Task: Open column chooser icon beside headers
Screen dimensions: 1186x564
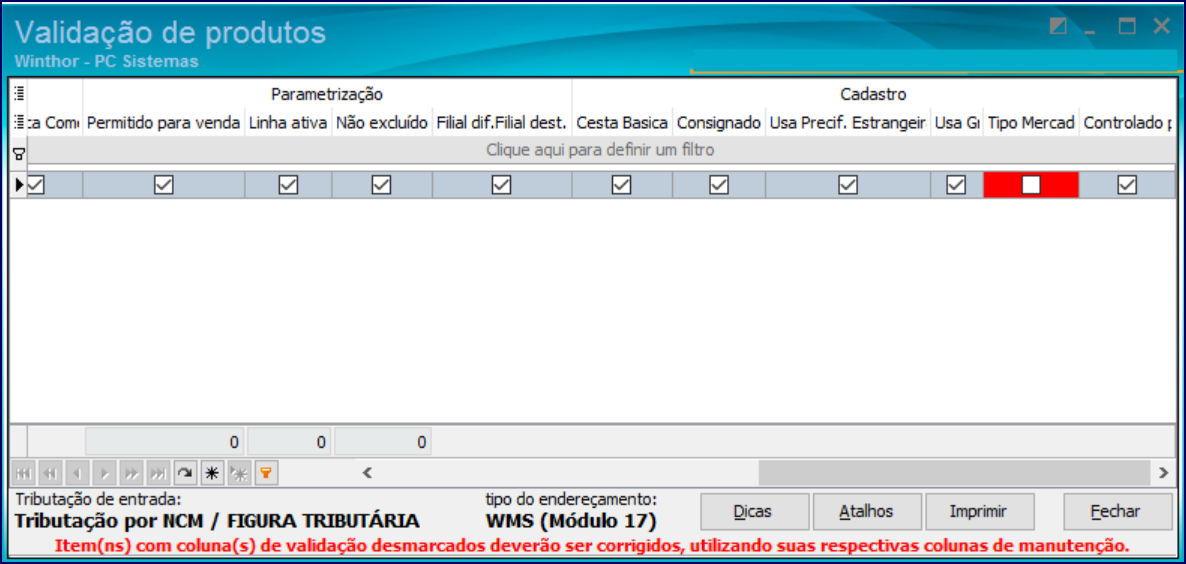Action: 19,122
